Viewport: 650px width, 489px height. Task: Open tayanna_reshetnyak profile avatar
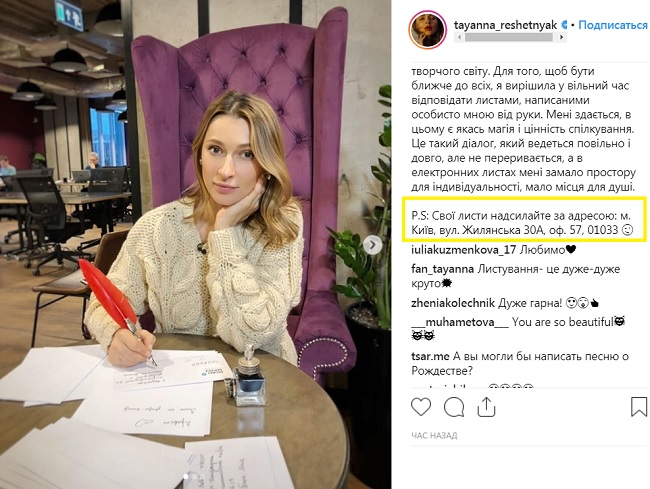click(x=427, y=30)
